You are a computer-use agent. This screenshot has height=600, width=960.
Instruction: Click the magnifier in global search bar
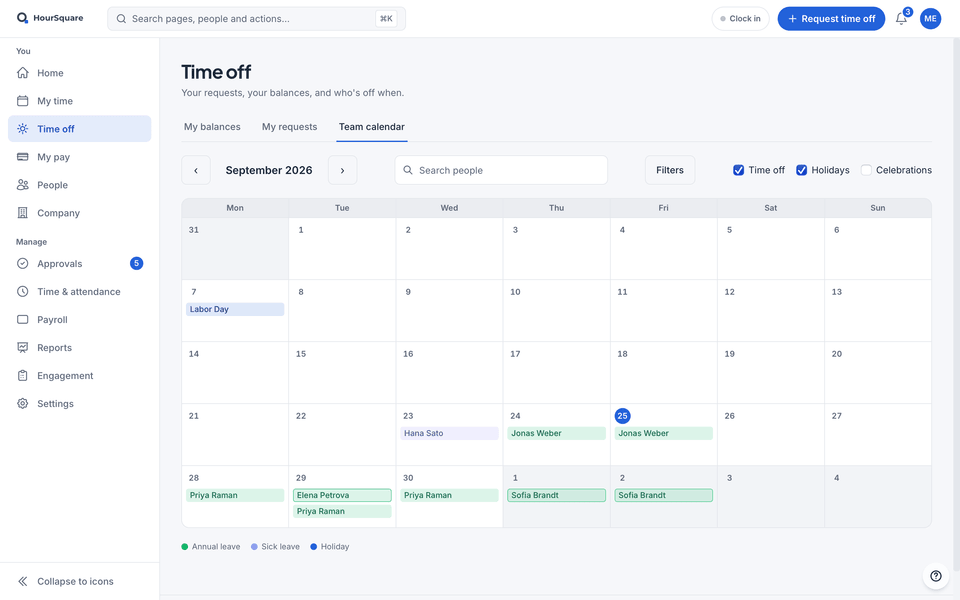pos(121,19)
